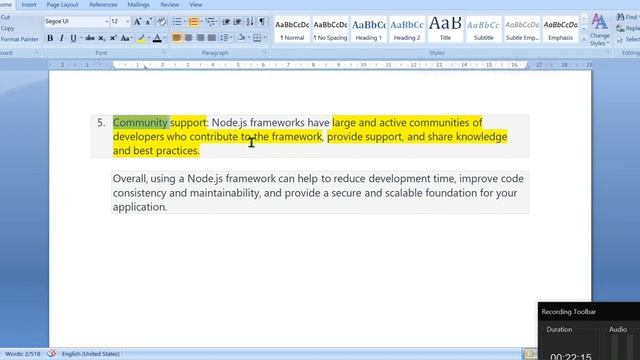Open the References tab
The width and height of the screenshot is (640, 360).
pos(103,5)
